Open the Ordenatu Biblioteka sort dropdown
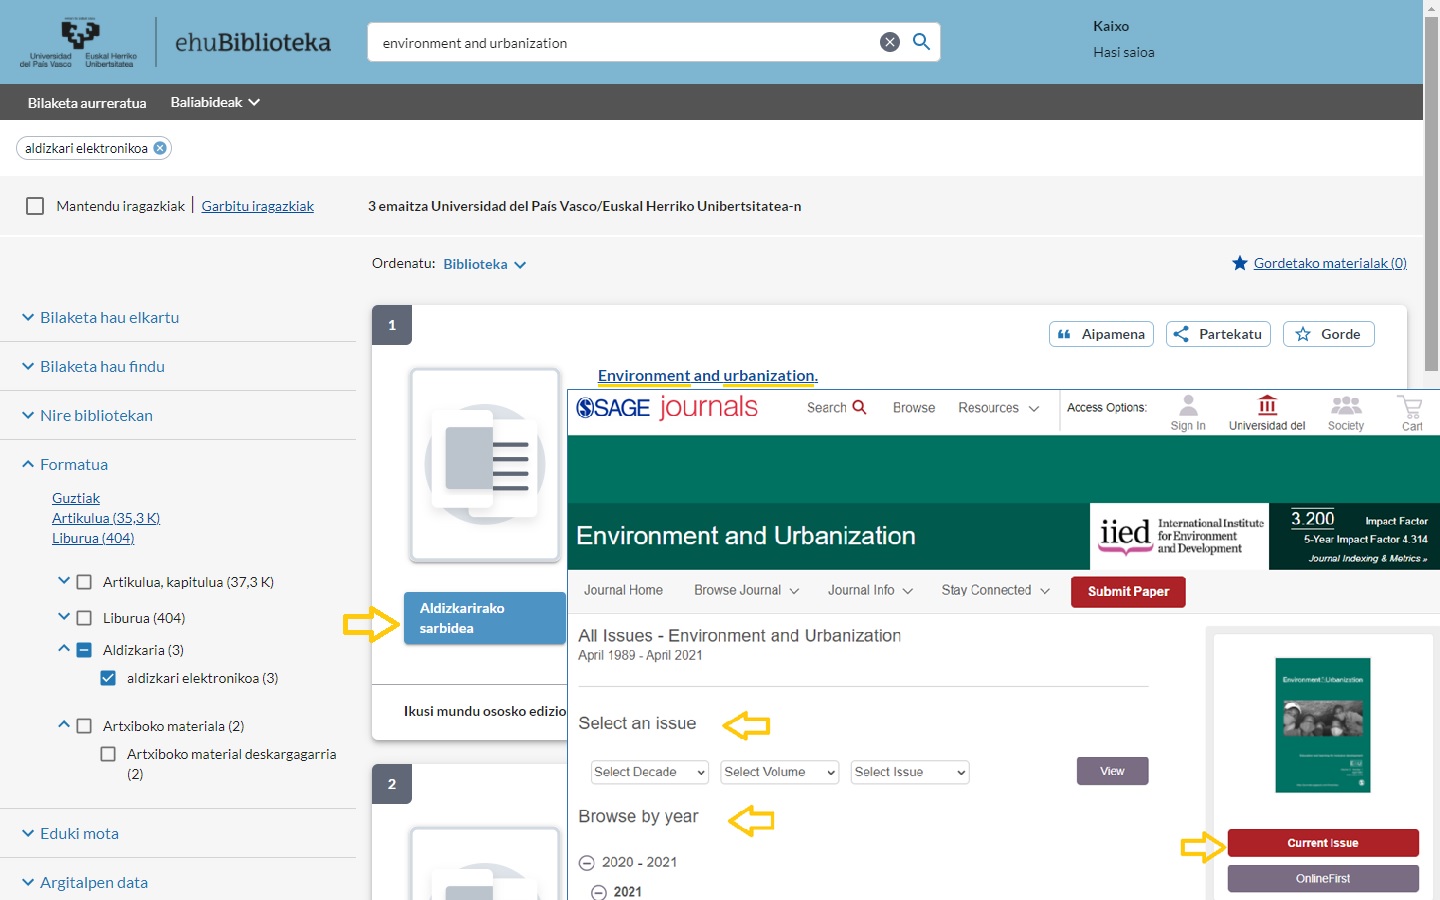Viewport: 1440px width, 900px height. [484, 264]
